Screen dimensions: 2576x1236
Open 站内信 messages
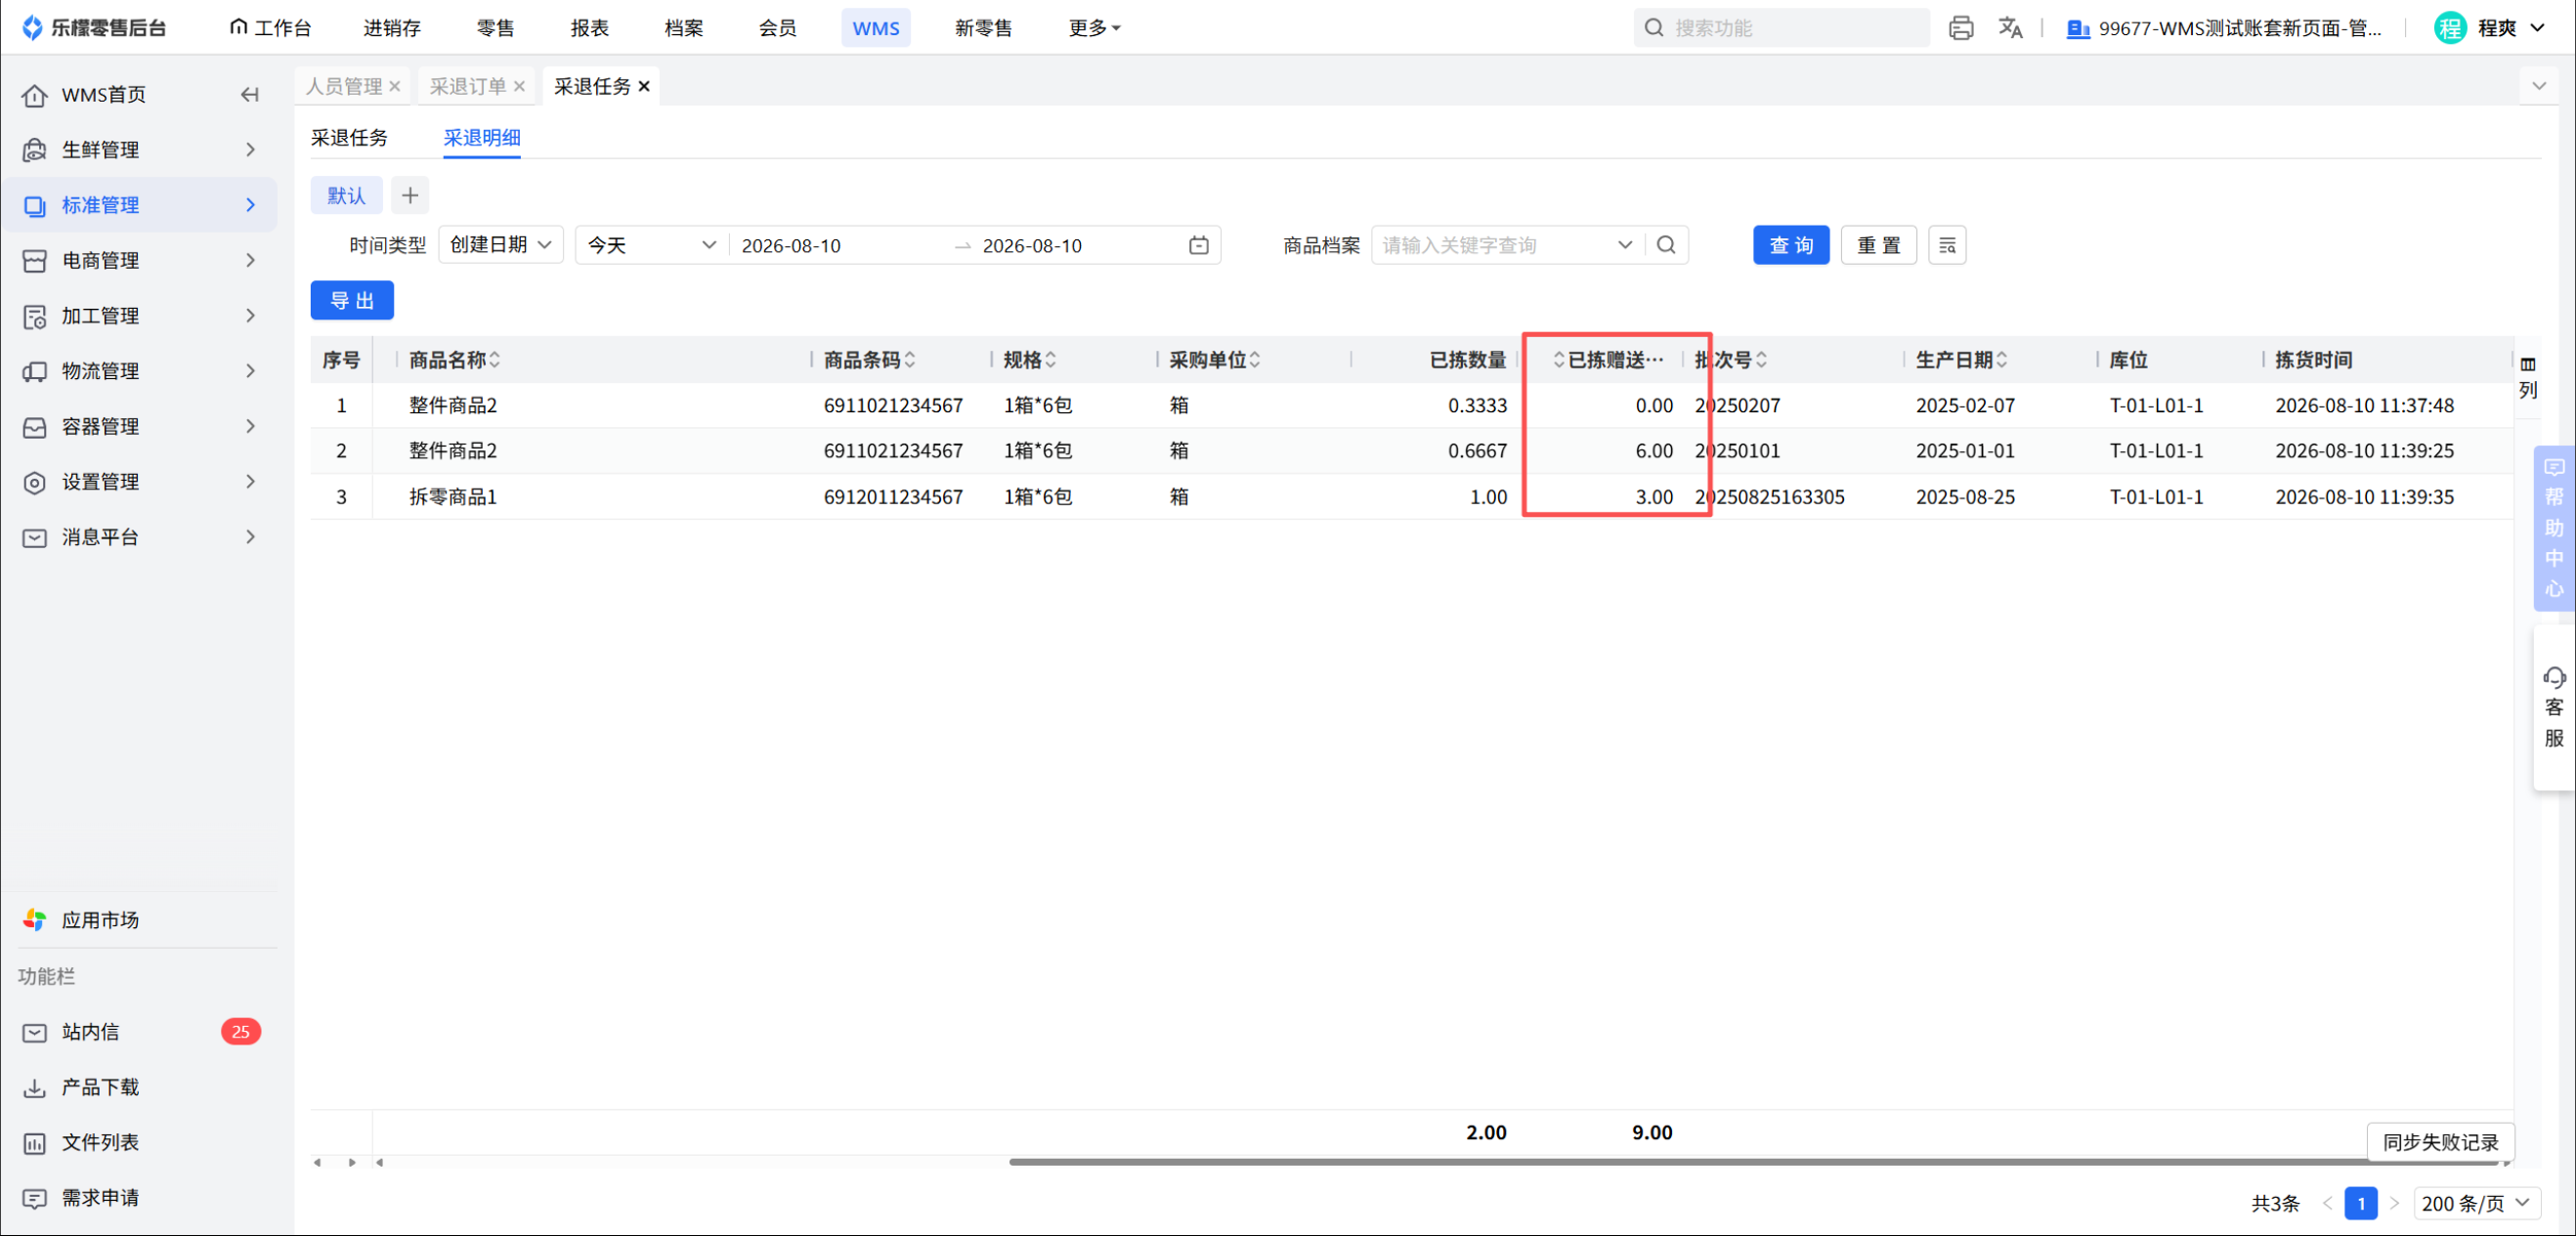pyautogui.click(x=90, y=1032)
